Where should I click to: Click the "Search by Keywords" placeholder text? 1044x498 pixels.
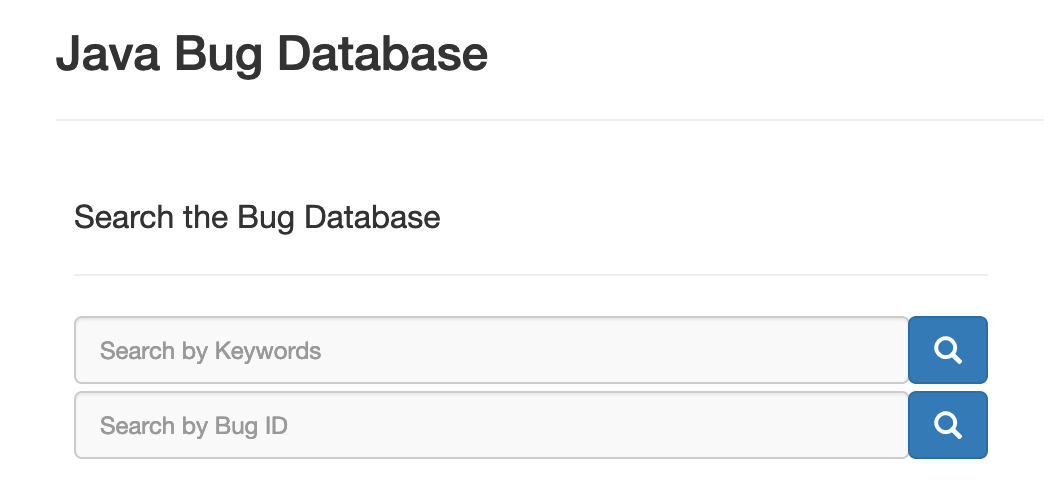pos(210,351)
